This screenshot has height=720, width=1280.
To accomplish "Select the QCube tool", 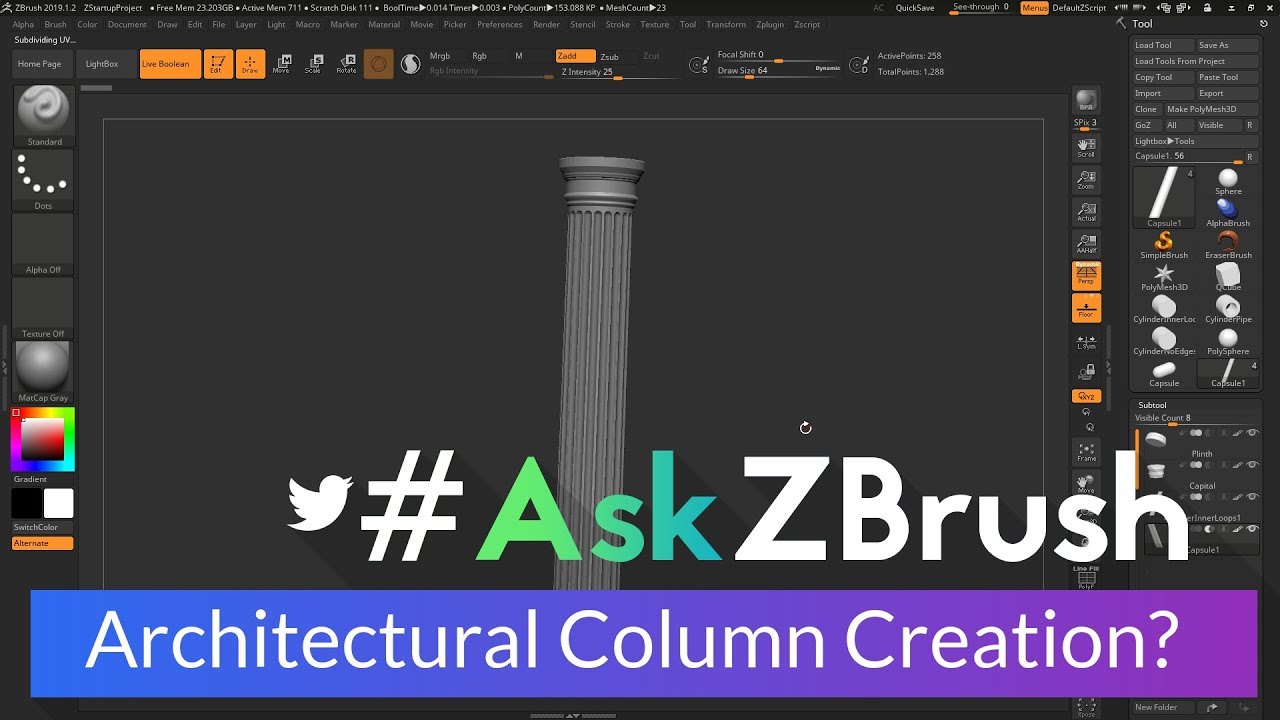I will (1228, 278).
